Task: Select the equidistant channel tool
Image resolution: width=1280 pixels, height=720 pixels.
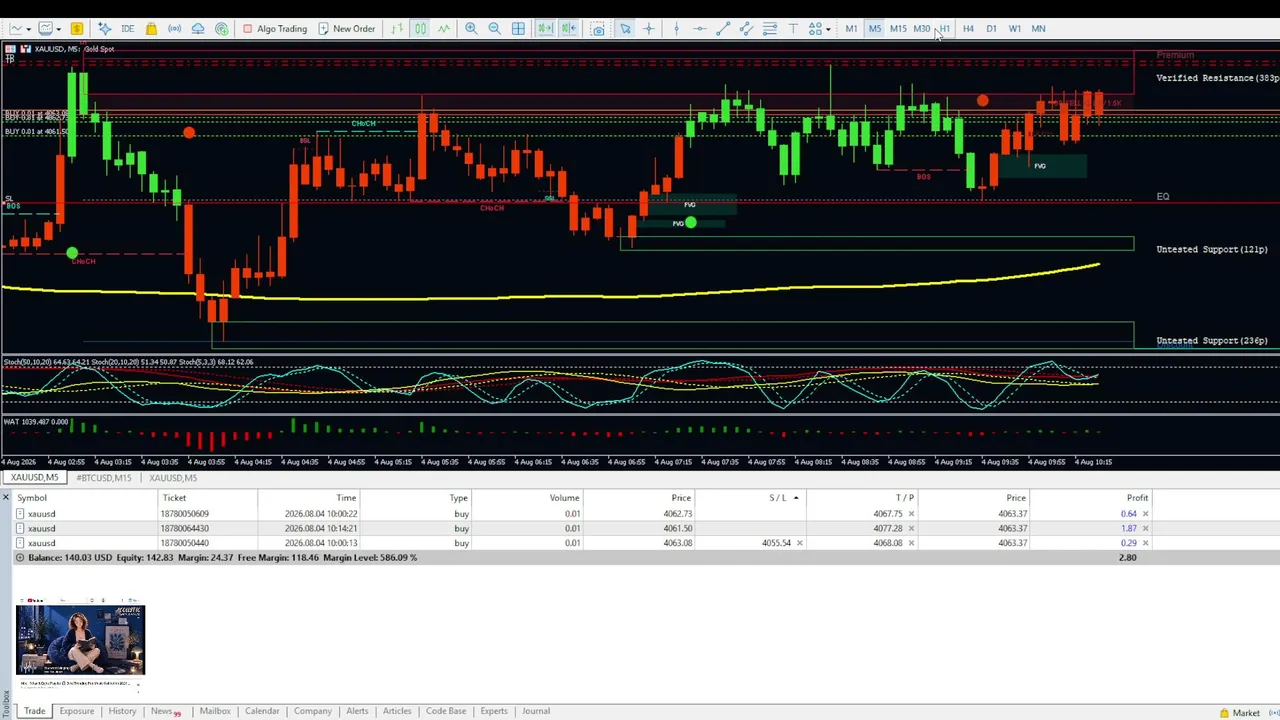Action: [x=746, y=29]
